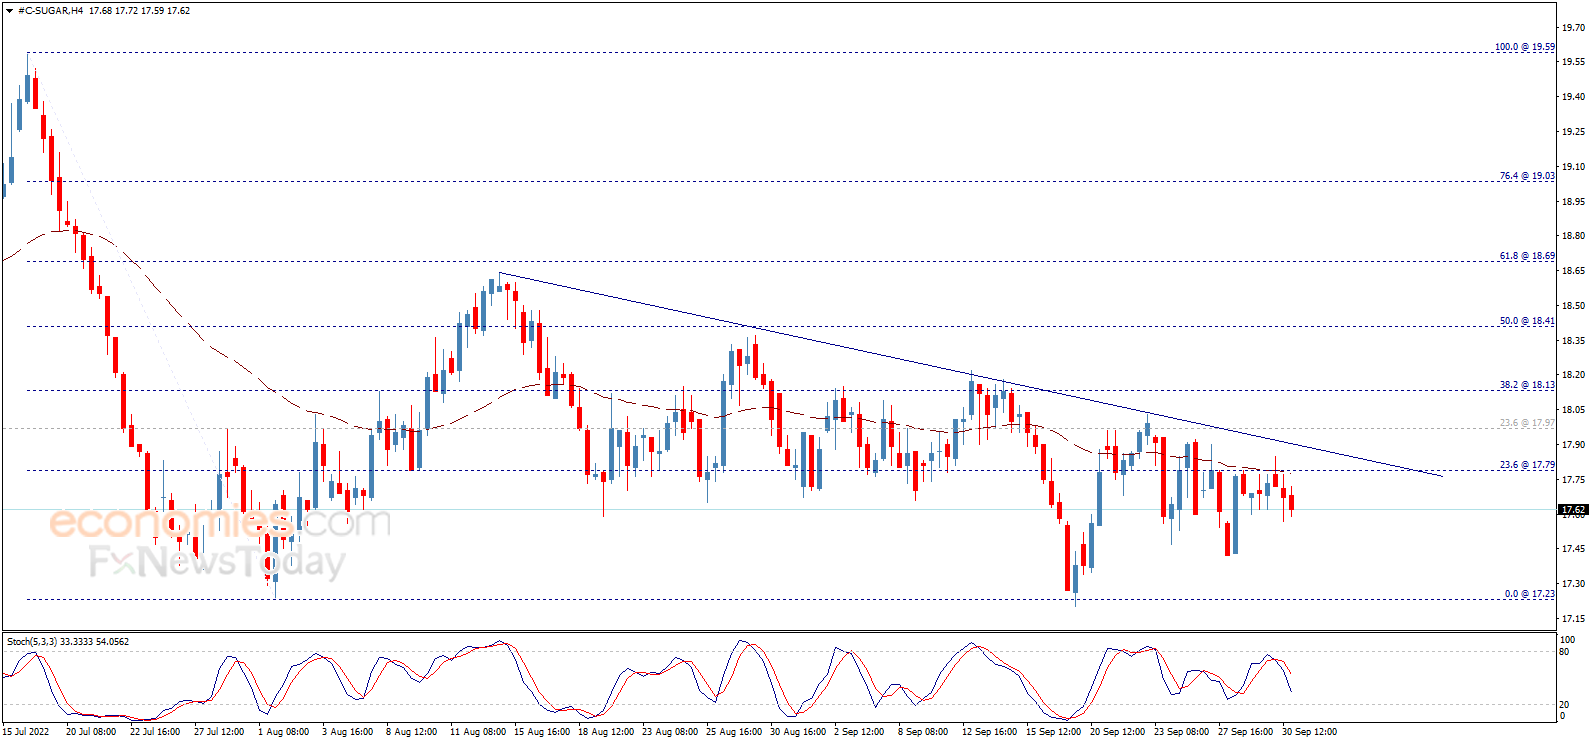Click time axis label 3 Aug 16:00
The width and height of the screenshot is (1596, 743).
click(347, 732)
